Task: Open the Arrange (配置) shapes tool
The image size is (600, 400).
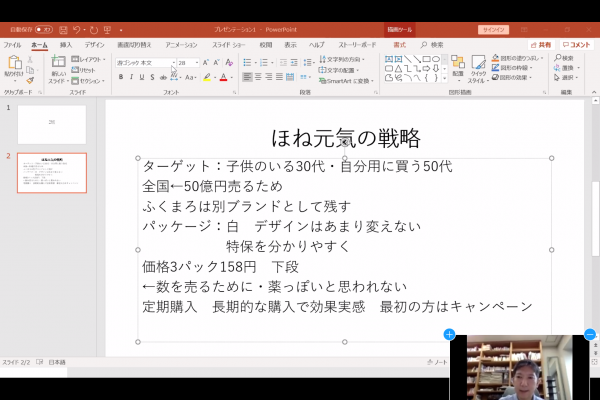Action: tap(457, 66)
